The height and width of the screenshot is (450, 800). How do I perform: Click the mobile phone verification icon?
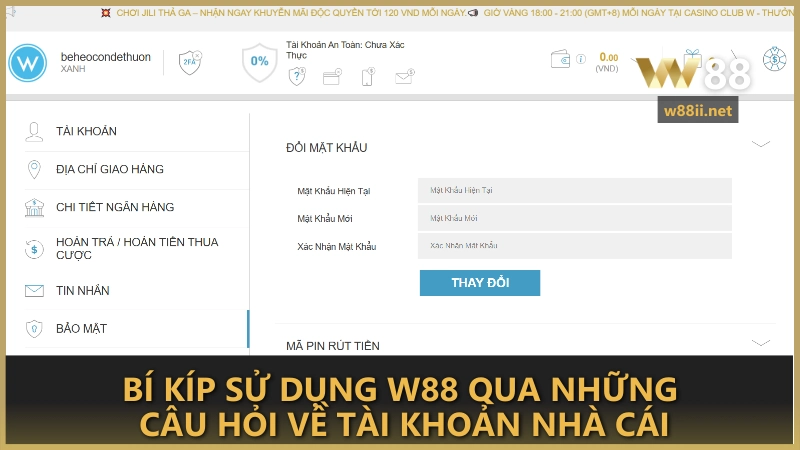(368, 77)
